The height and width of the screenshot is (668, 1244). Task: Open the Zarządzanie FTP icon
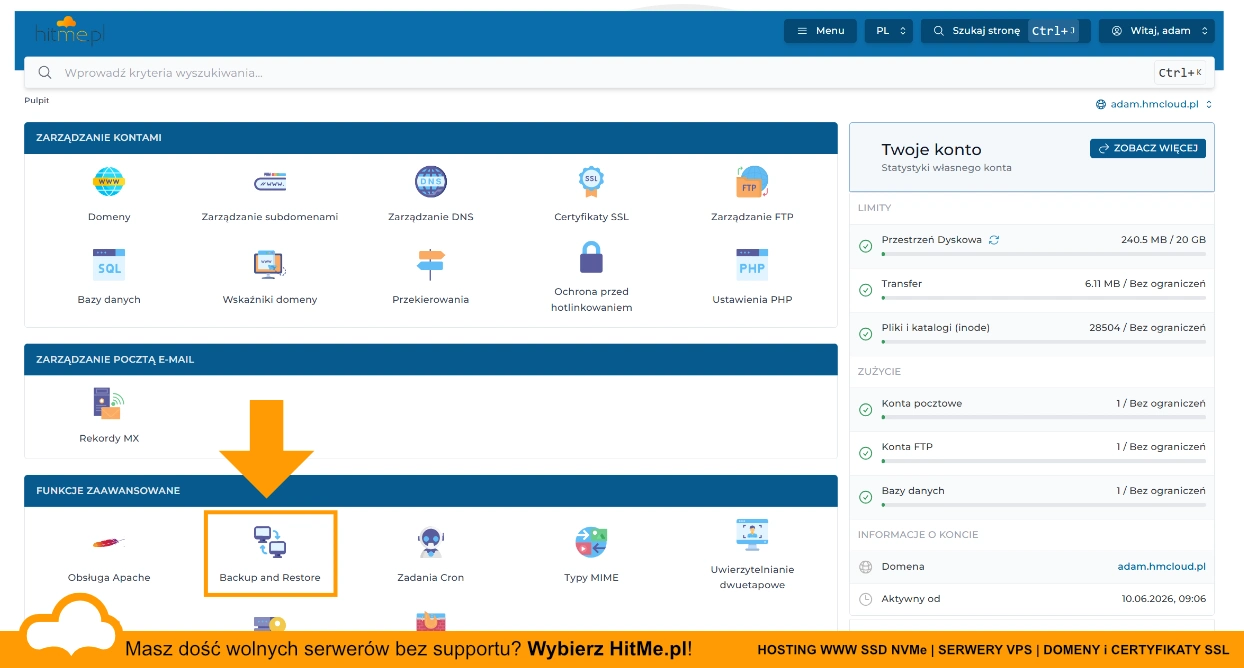(x=752, y=182)
